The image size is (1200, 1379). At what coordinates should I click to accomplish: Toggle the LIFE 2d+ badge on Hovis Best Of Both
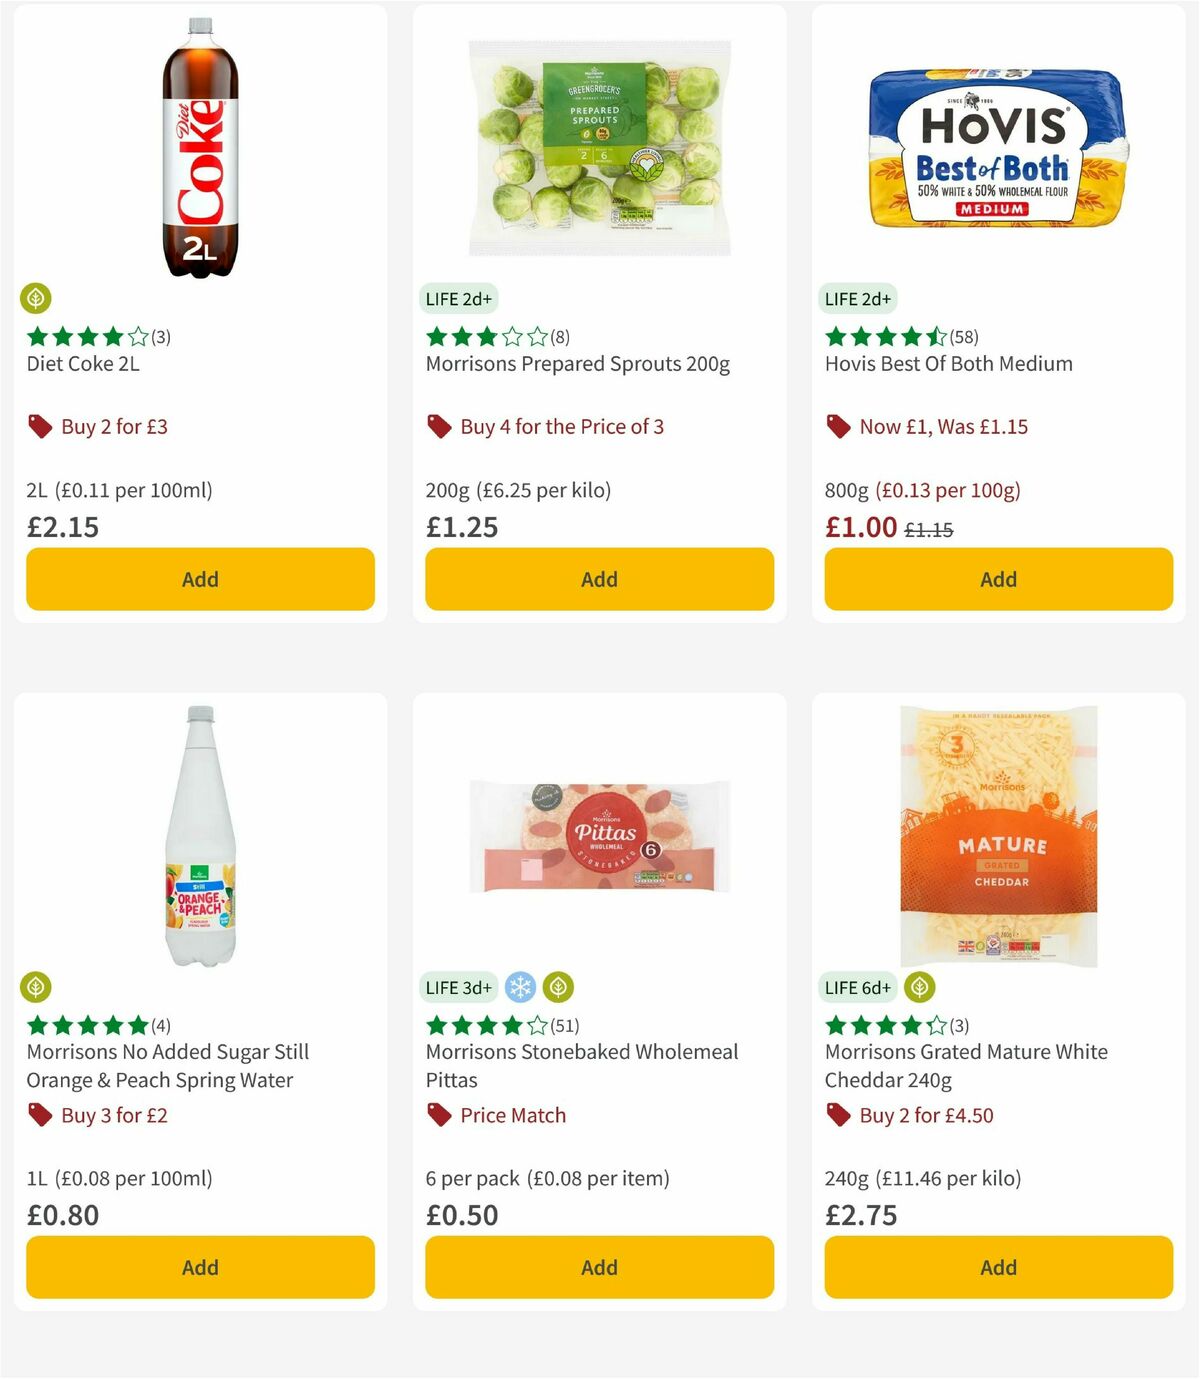tap(857, 298)
